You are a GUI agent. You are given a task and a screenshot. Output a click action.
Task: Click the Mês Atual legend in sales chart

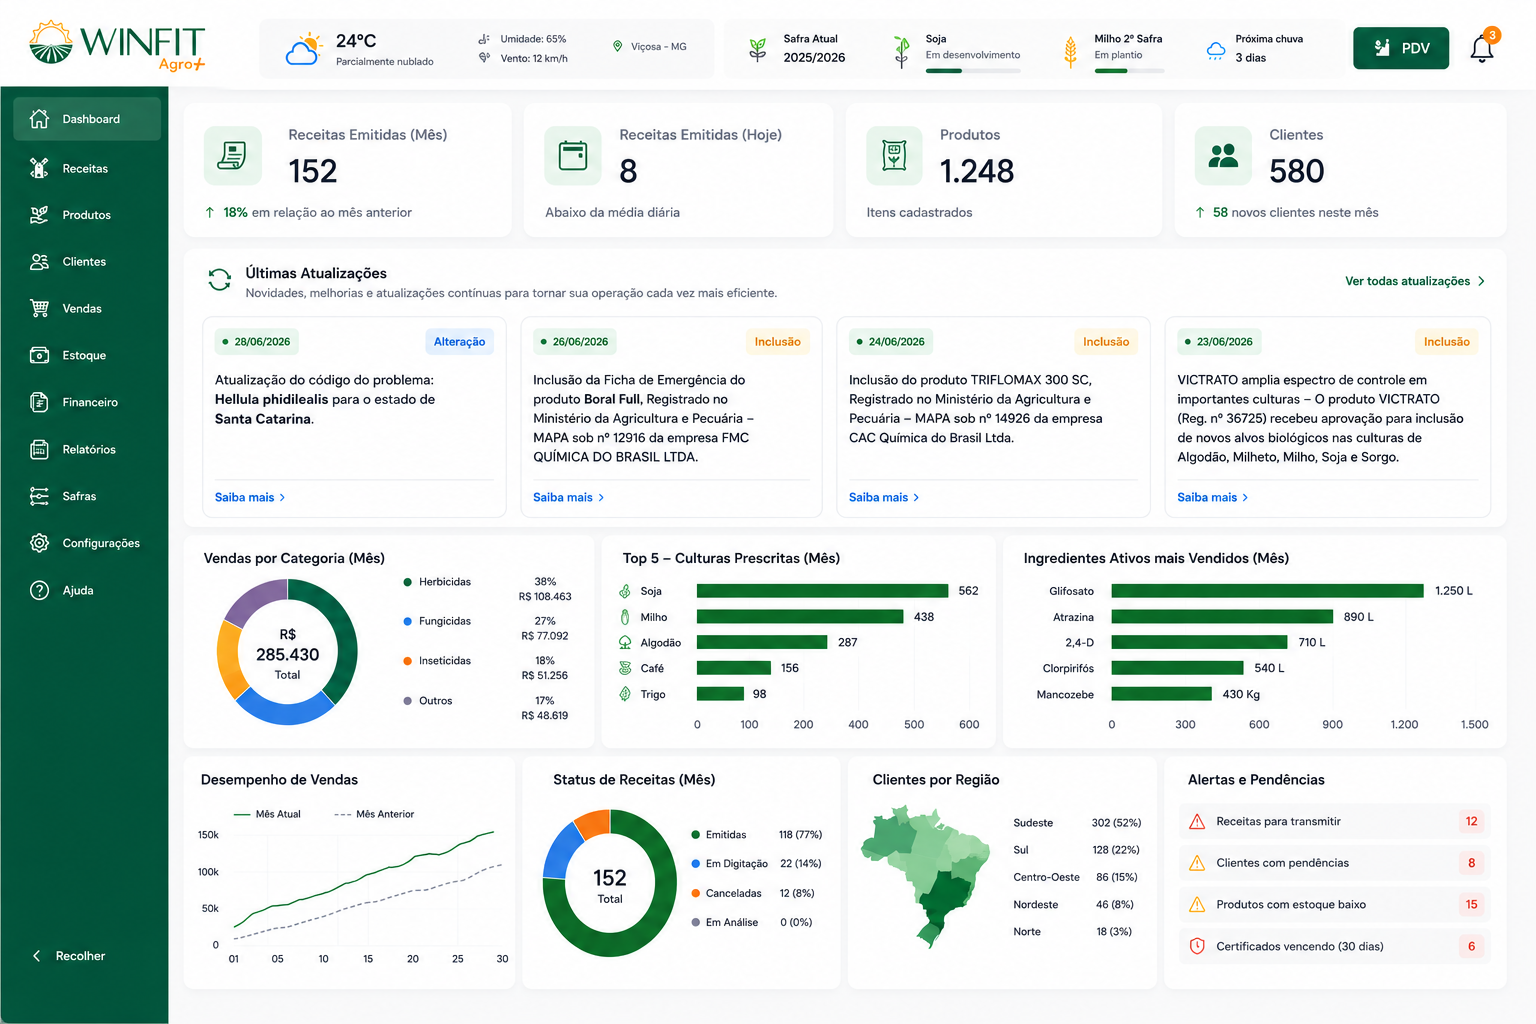[x=267, y=814]
